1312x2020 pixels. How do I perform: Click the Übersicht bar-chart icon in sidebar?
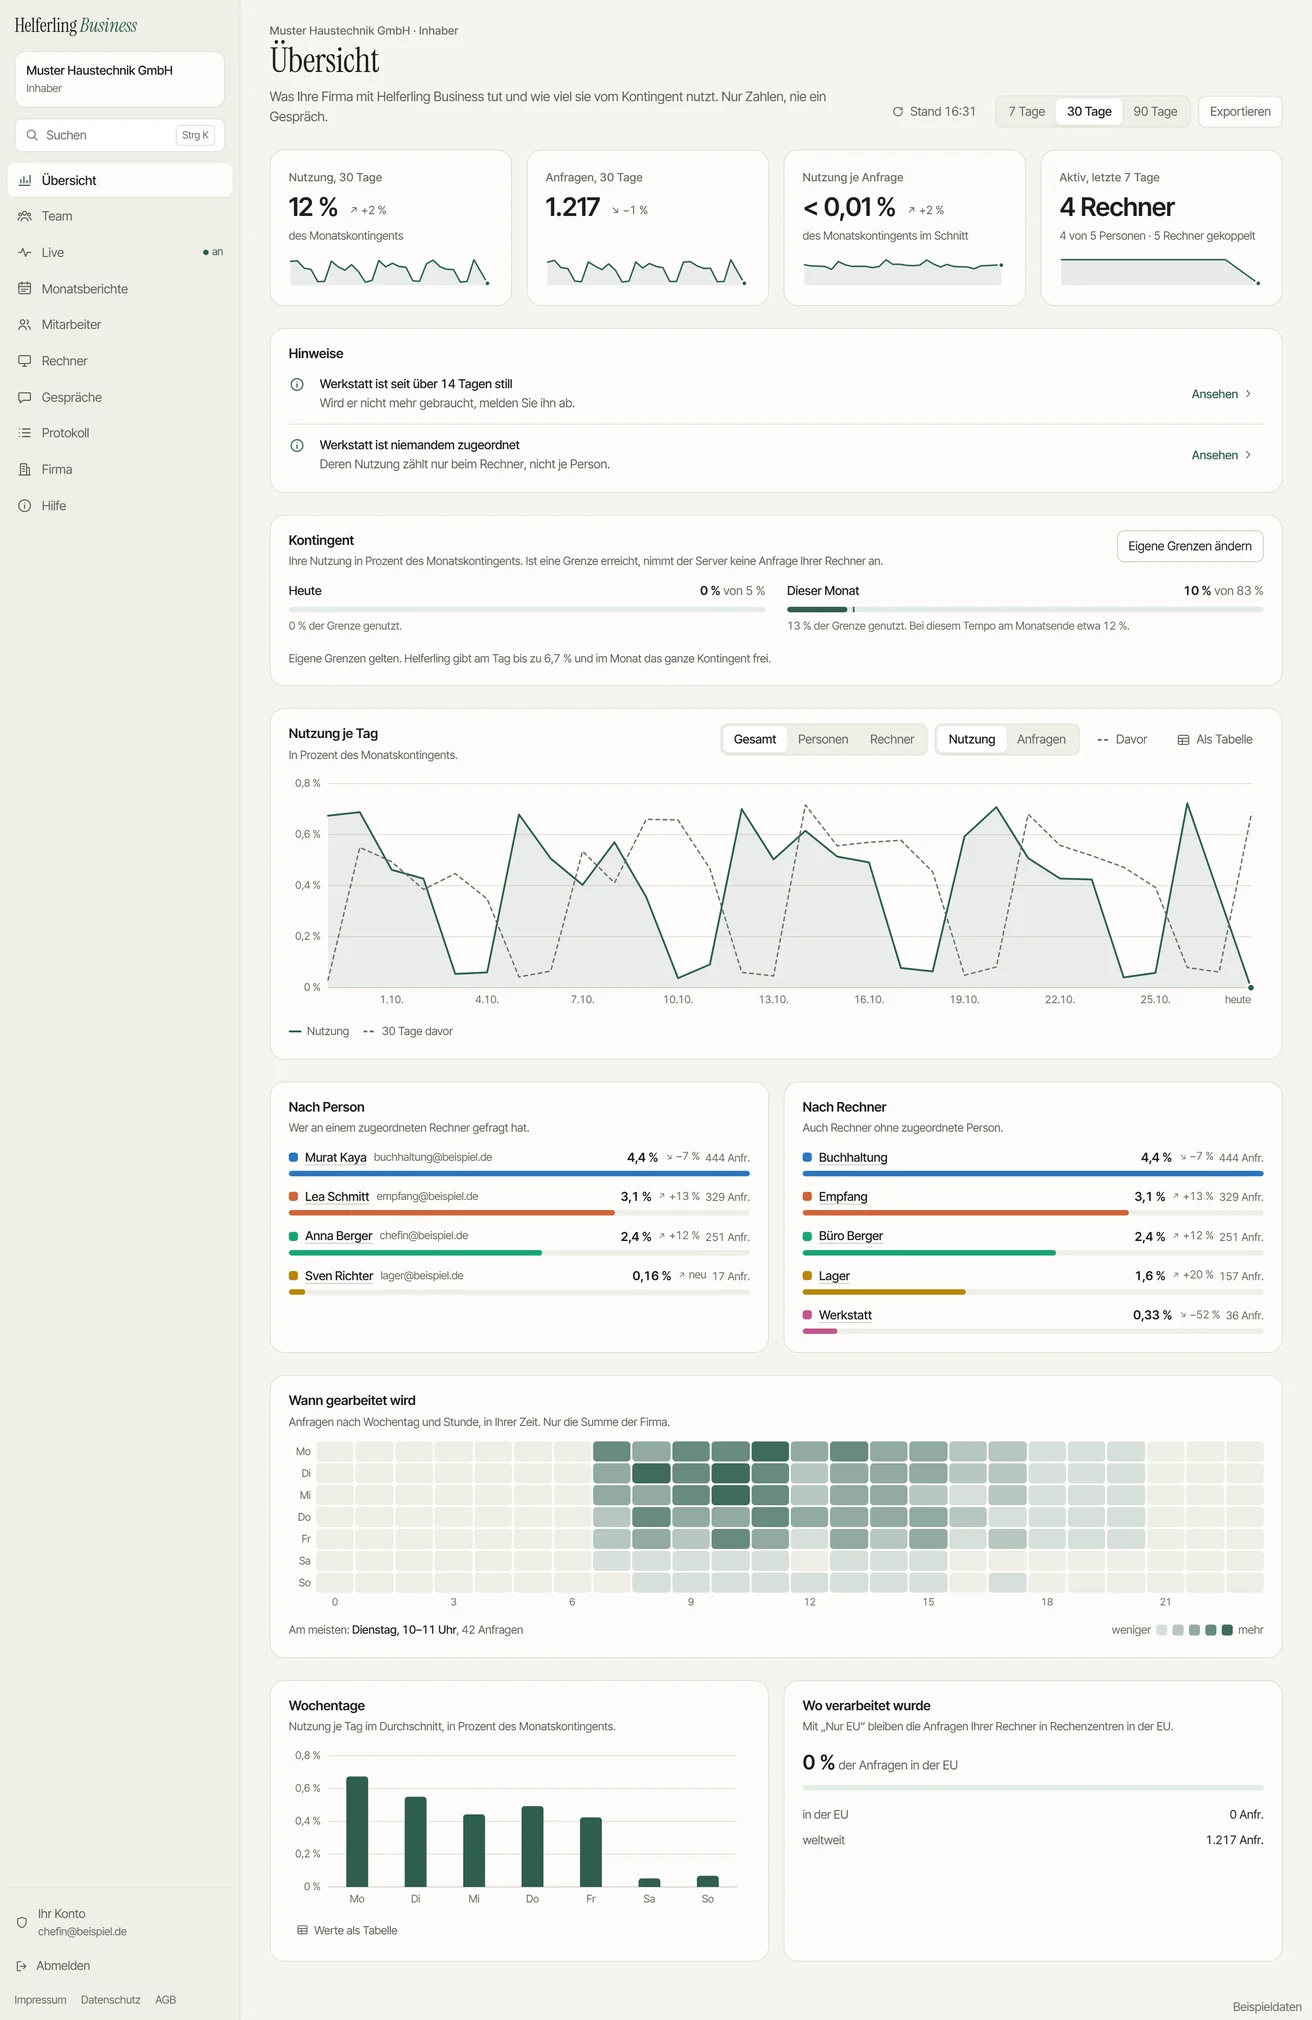(25, 181)
